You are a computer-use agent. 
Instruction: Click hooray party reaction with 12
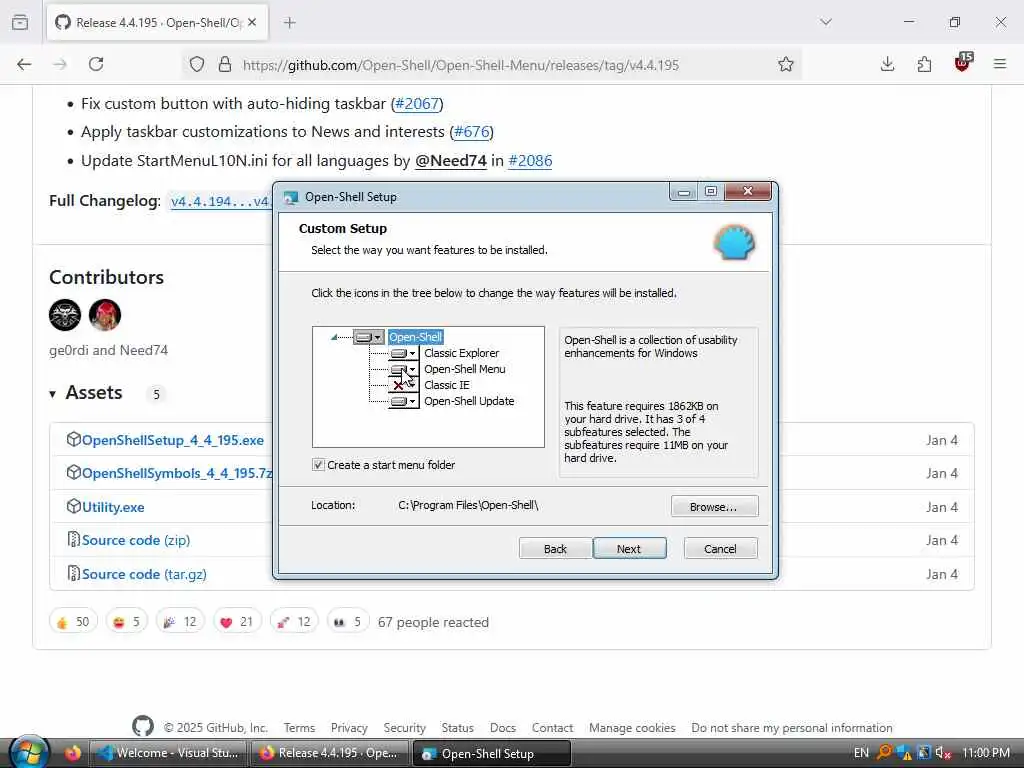tap(180, 622)
